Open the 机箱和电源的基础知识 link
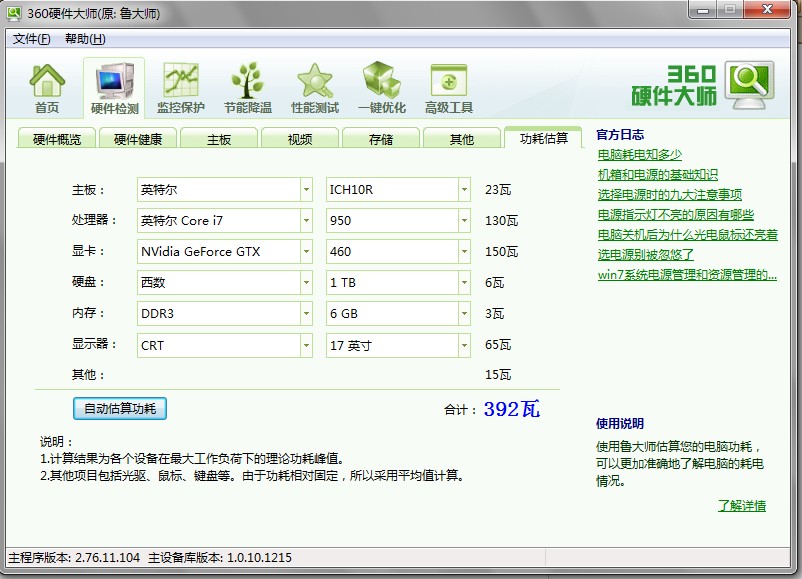Image resolution: width=802 pixels, height=579 pixels. coord(658,174)
